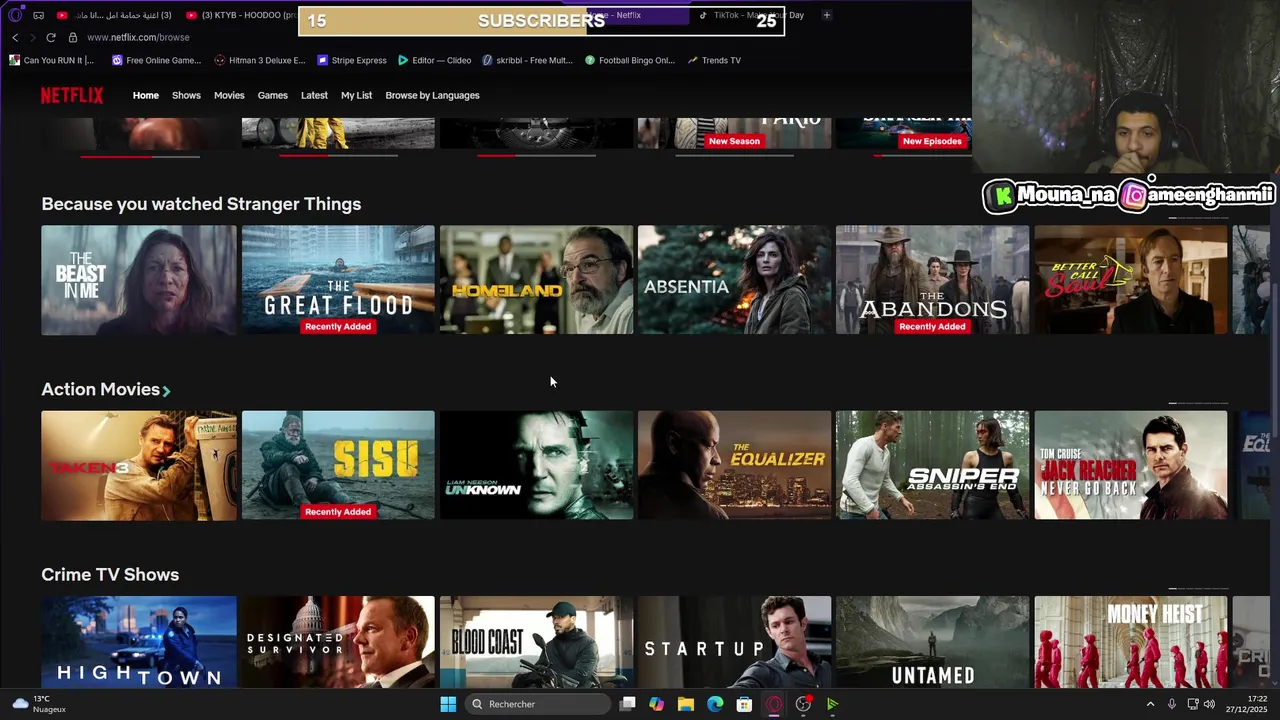Viewport: 1280px width, 720px height.
Task: Switch to the TikTok browser tab
Action: coord(750,15)
